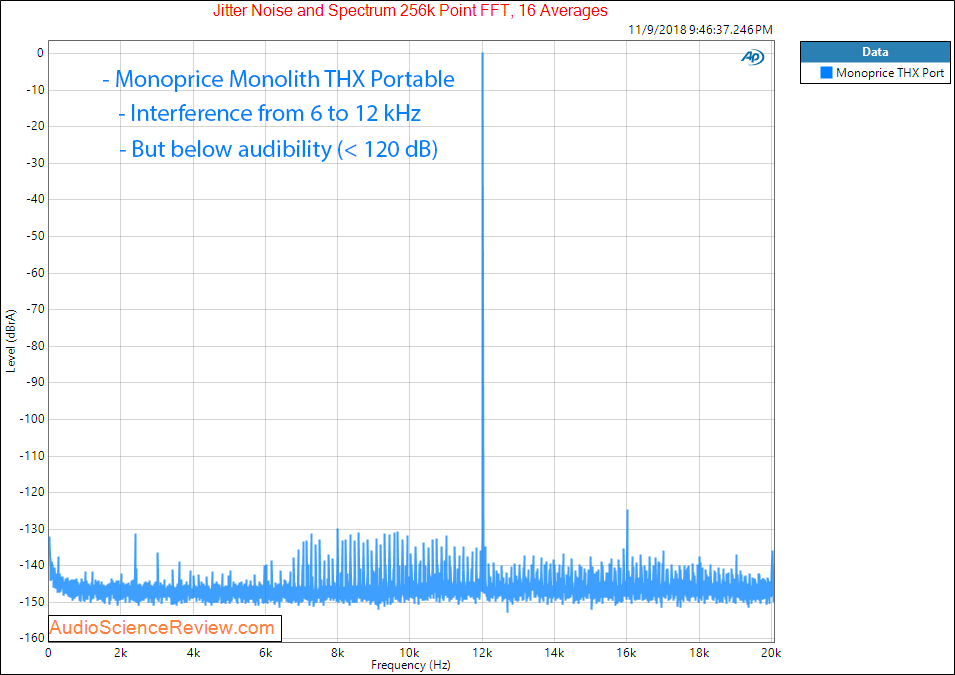The width and height of the screenshot is (955, 675).
Task: Click the timestamp "11/9/2018 9:46:37.246 PM"
Action: pyautogui.click(x=700, y=29)
